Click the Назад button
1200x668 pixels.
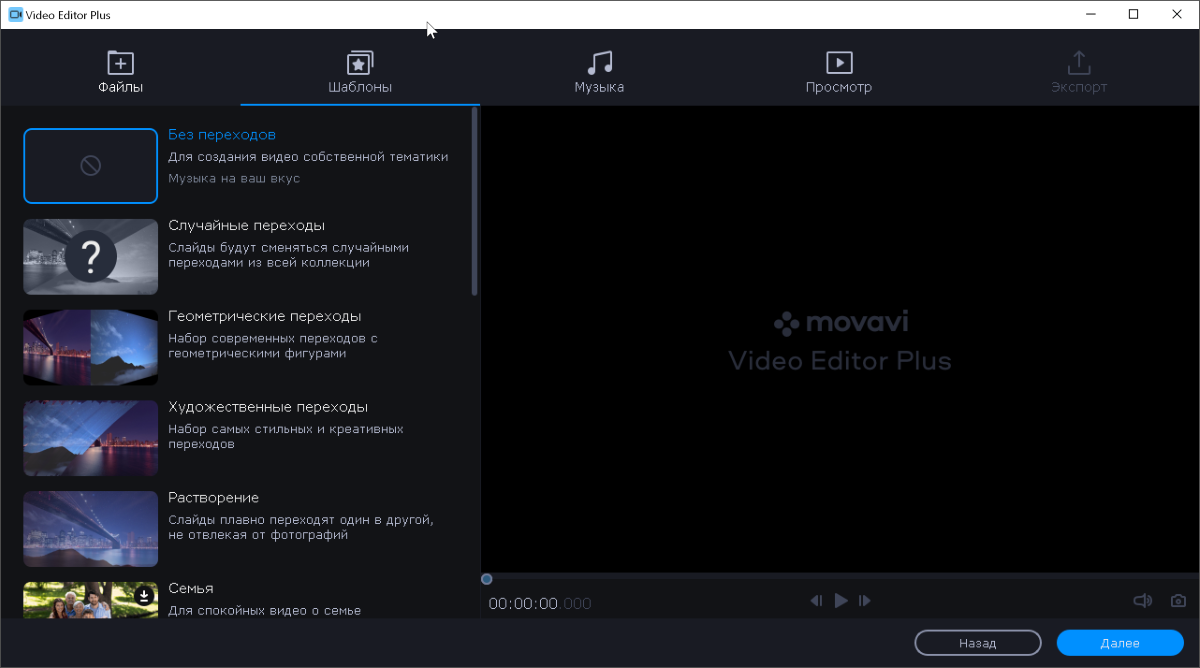pyautogui.click(x=977, y=643)
